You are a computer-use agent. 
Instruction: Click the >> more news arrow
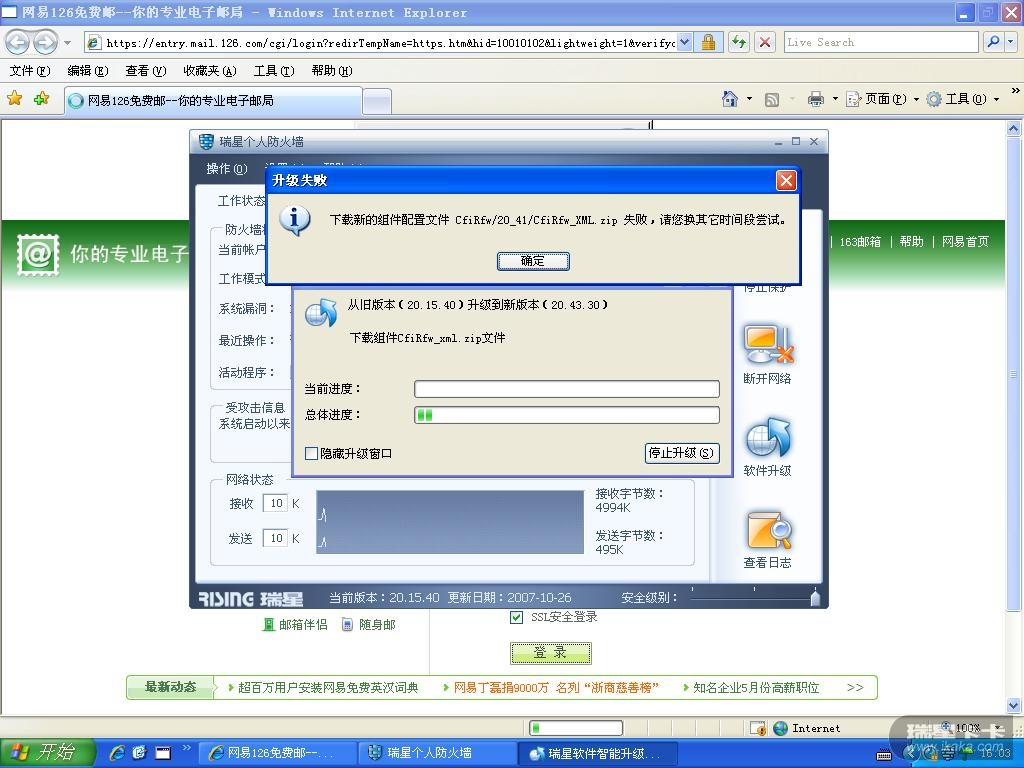click(x=855, y=688)
